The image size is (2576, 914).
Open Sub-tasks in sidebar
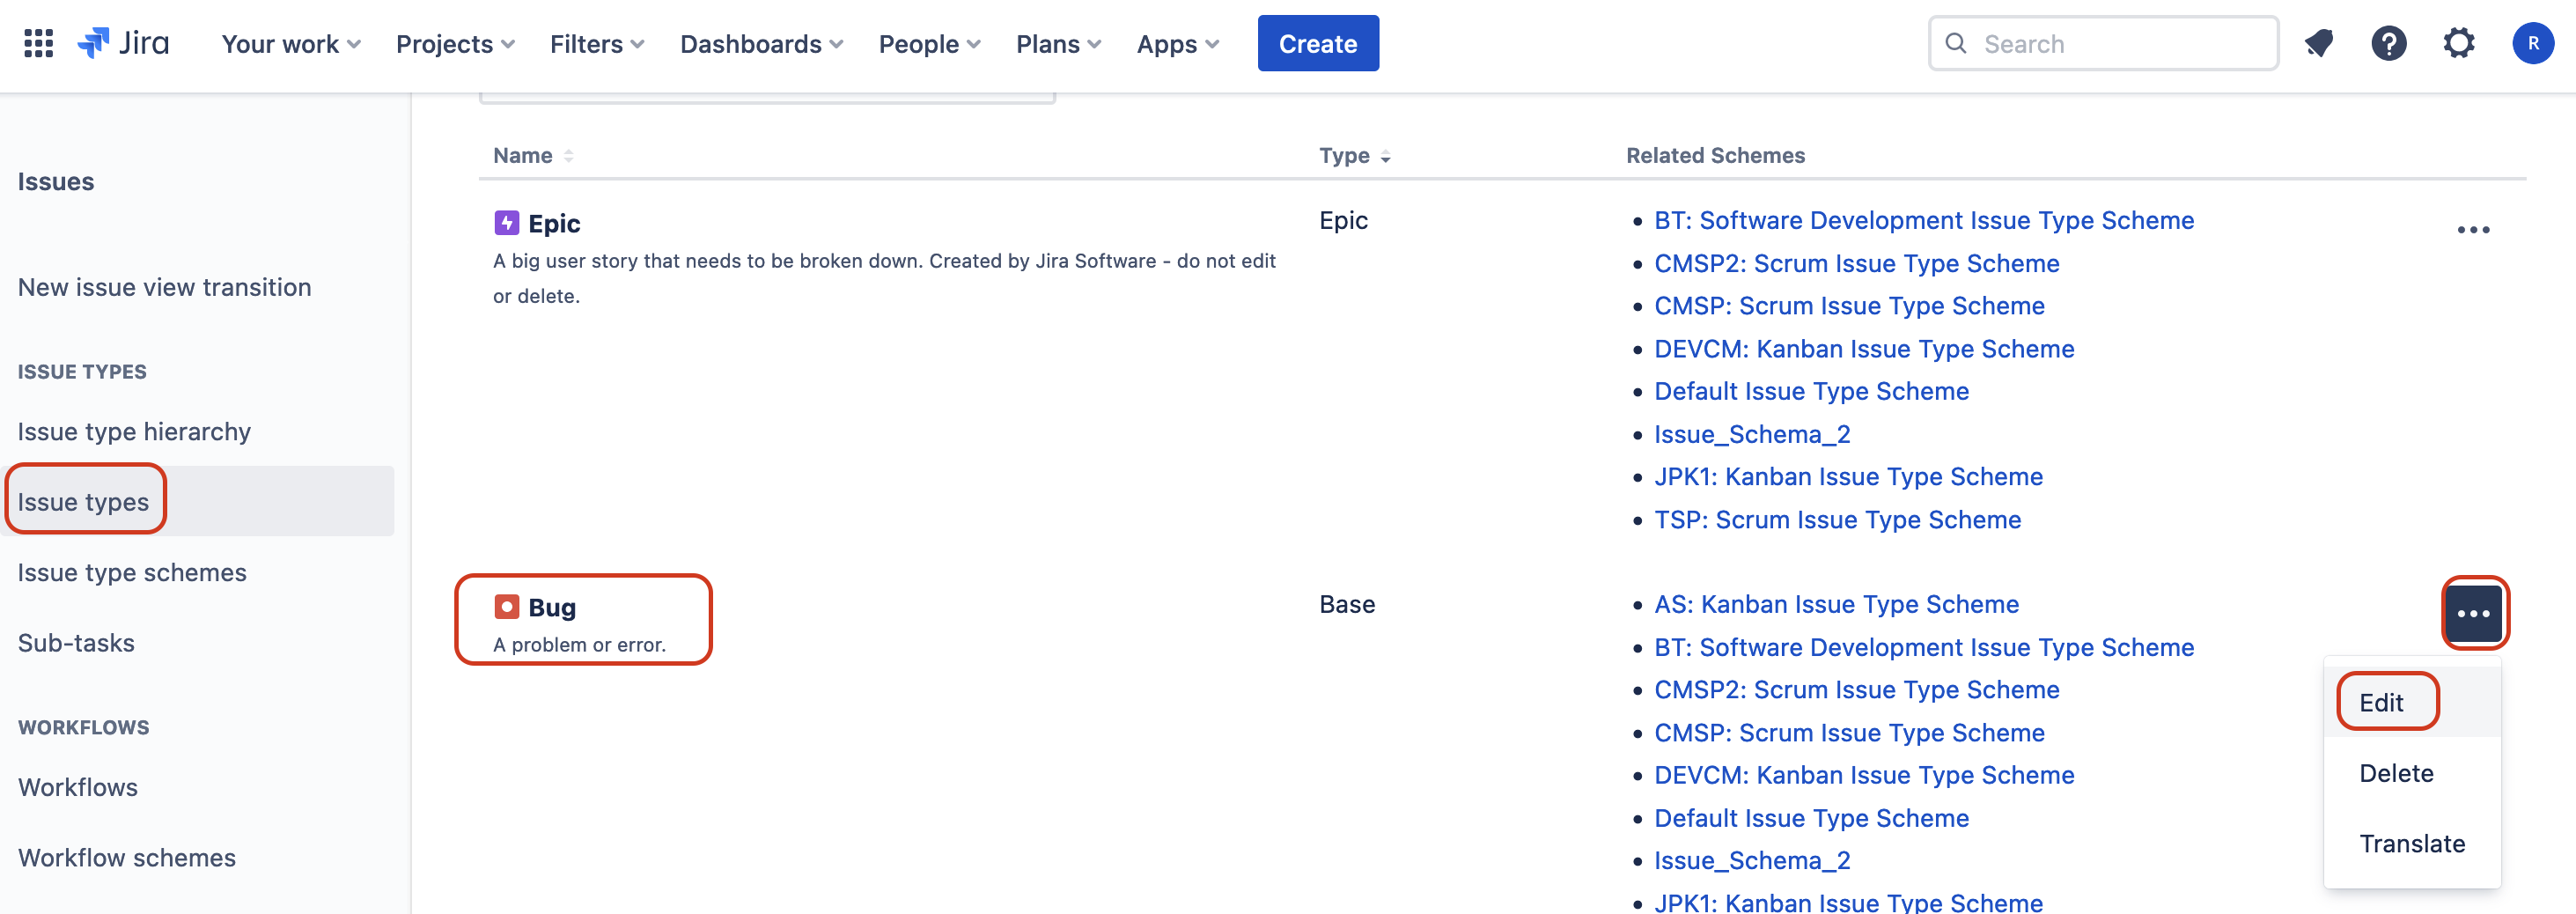(x=76, y=642)
